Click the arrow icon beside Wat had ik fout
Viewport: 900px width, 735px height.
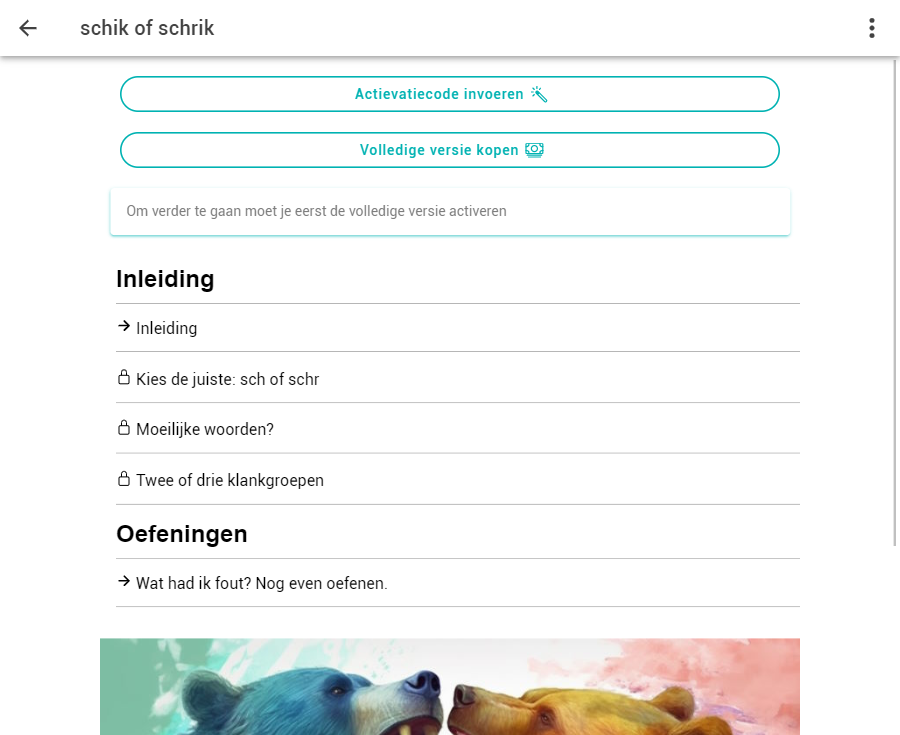pos(124,581)
